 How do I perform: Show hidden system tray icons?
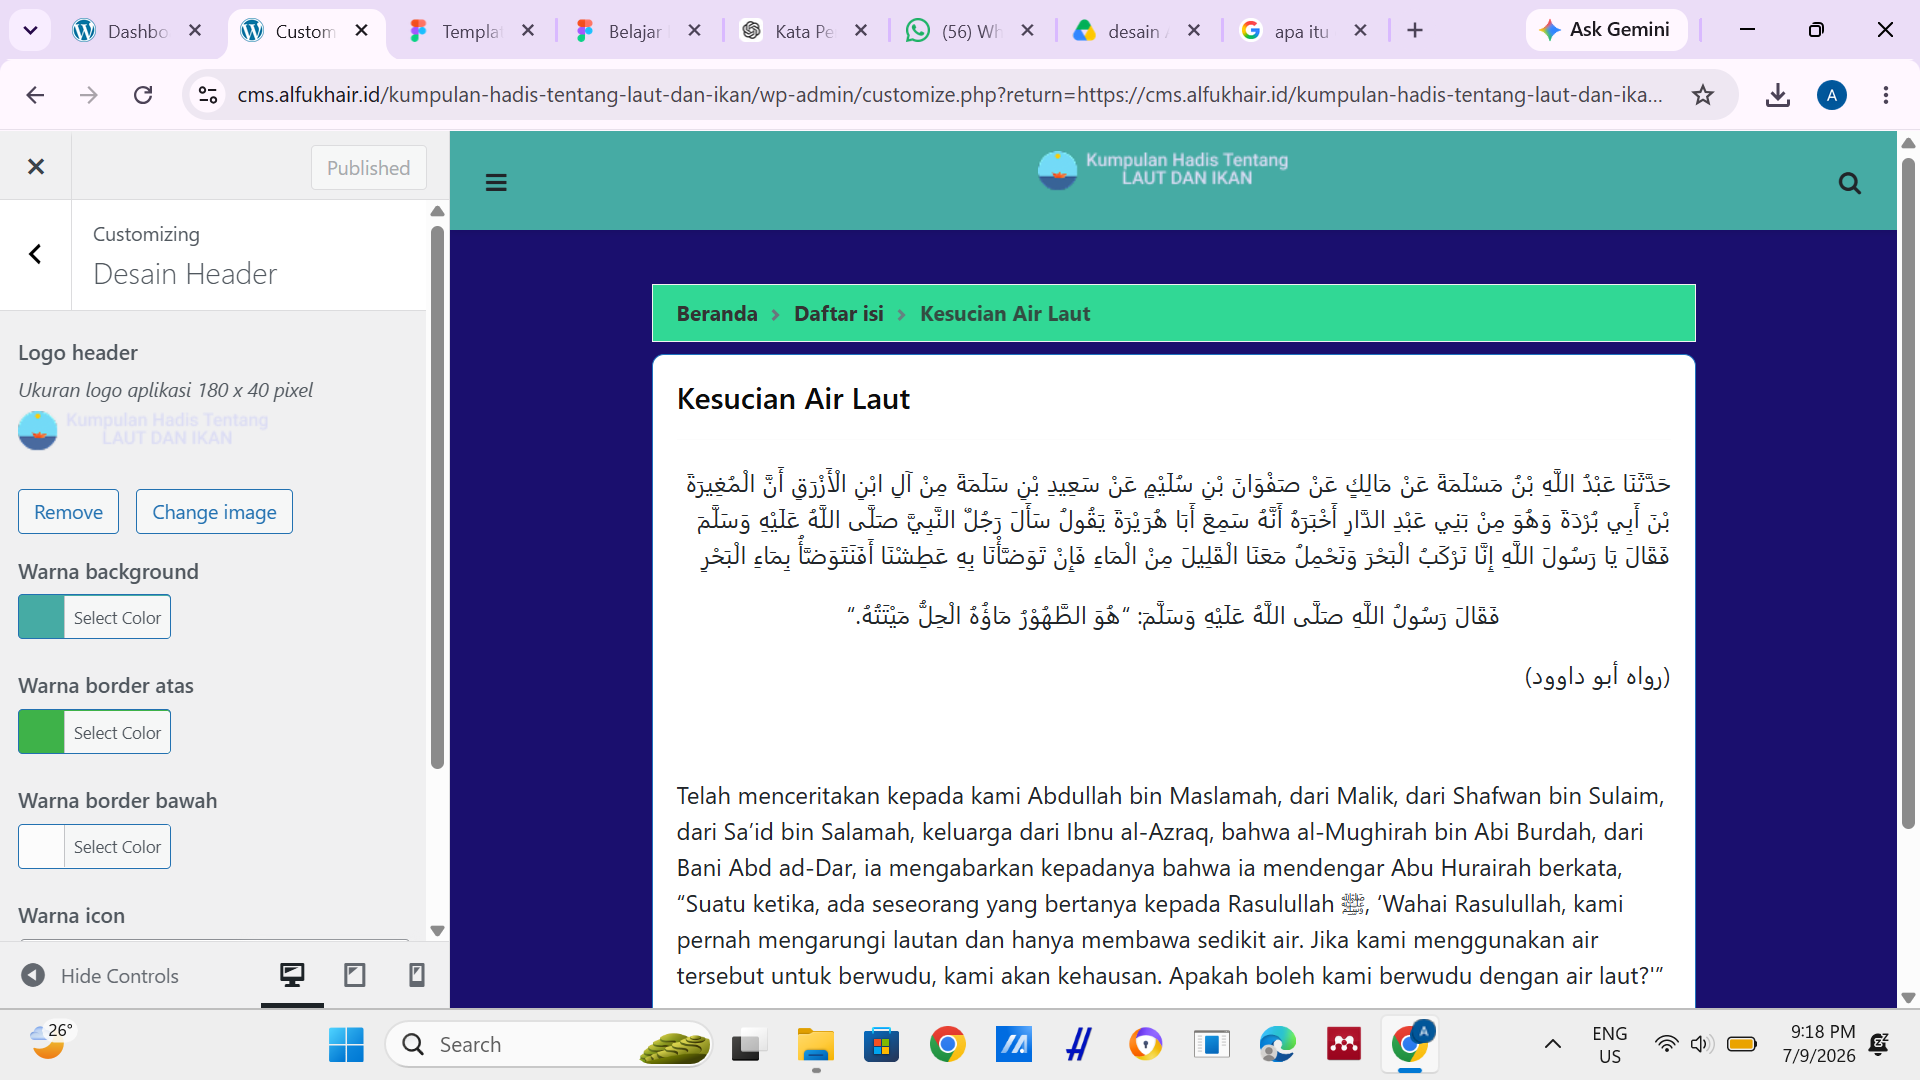[x=1552, y=1045]
